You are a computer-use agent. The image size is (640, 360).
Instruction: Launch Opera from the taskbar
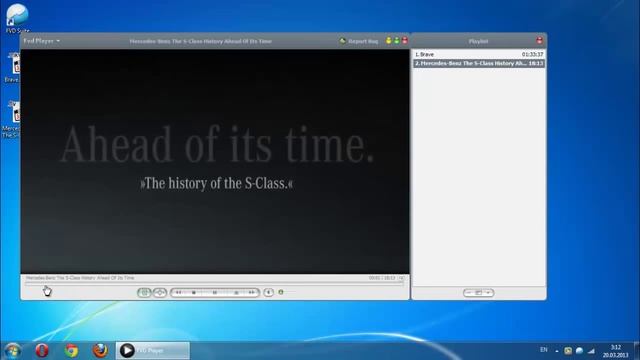click(x=42, y=351)
